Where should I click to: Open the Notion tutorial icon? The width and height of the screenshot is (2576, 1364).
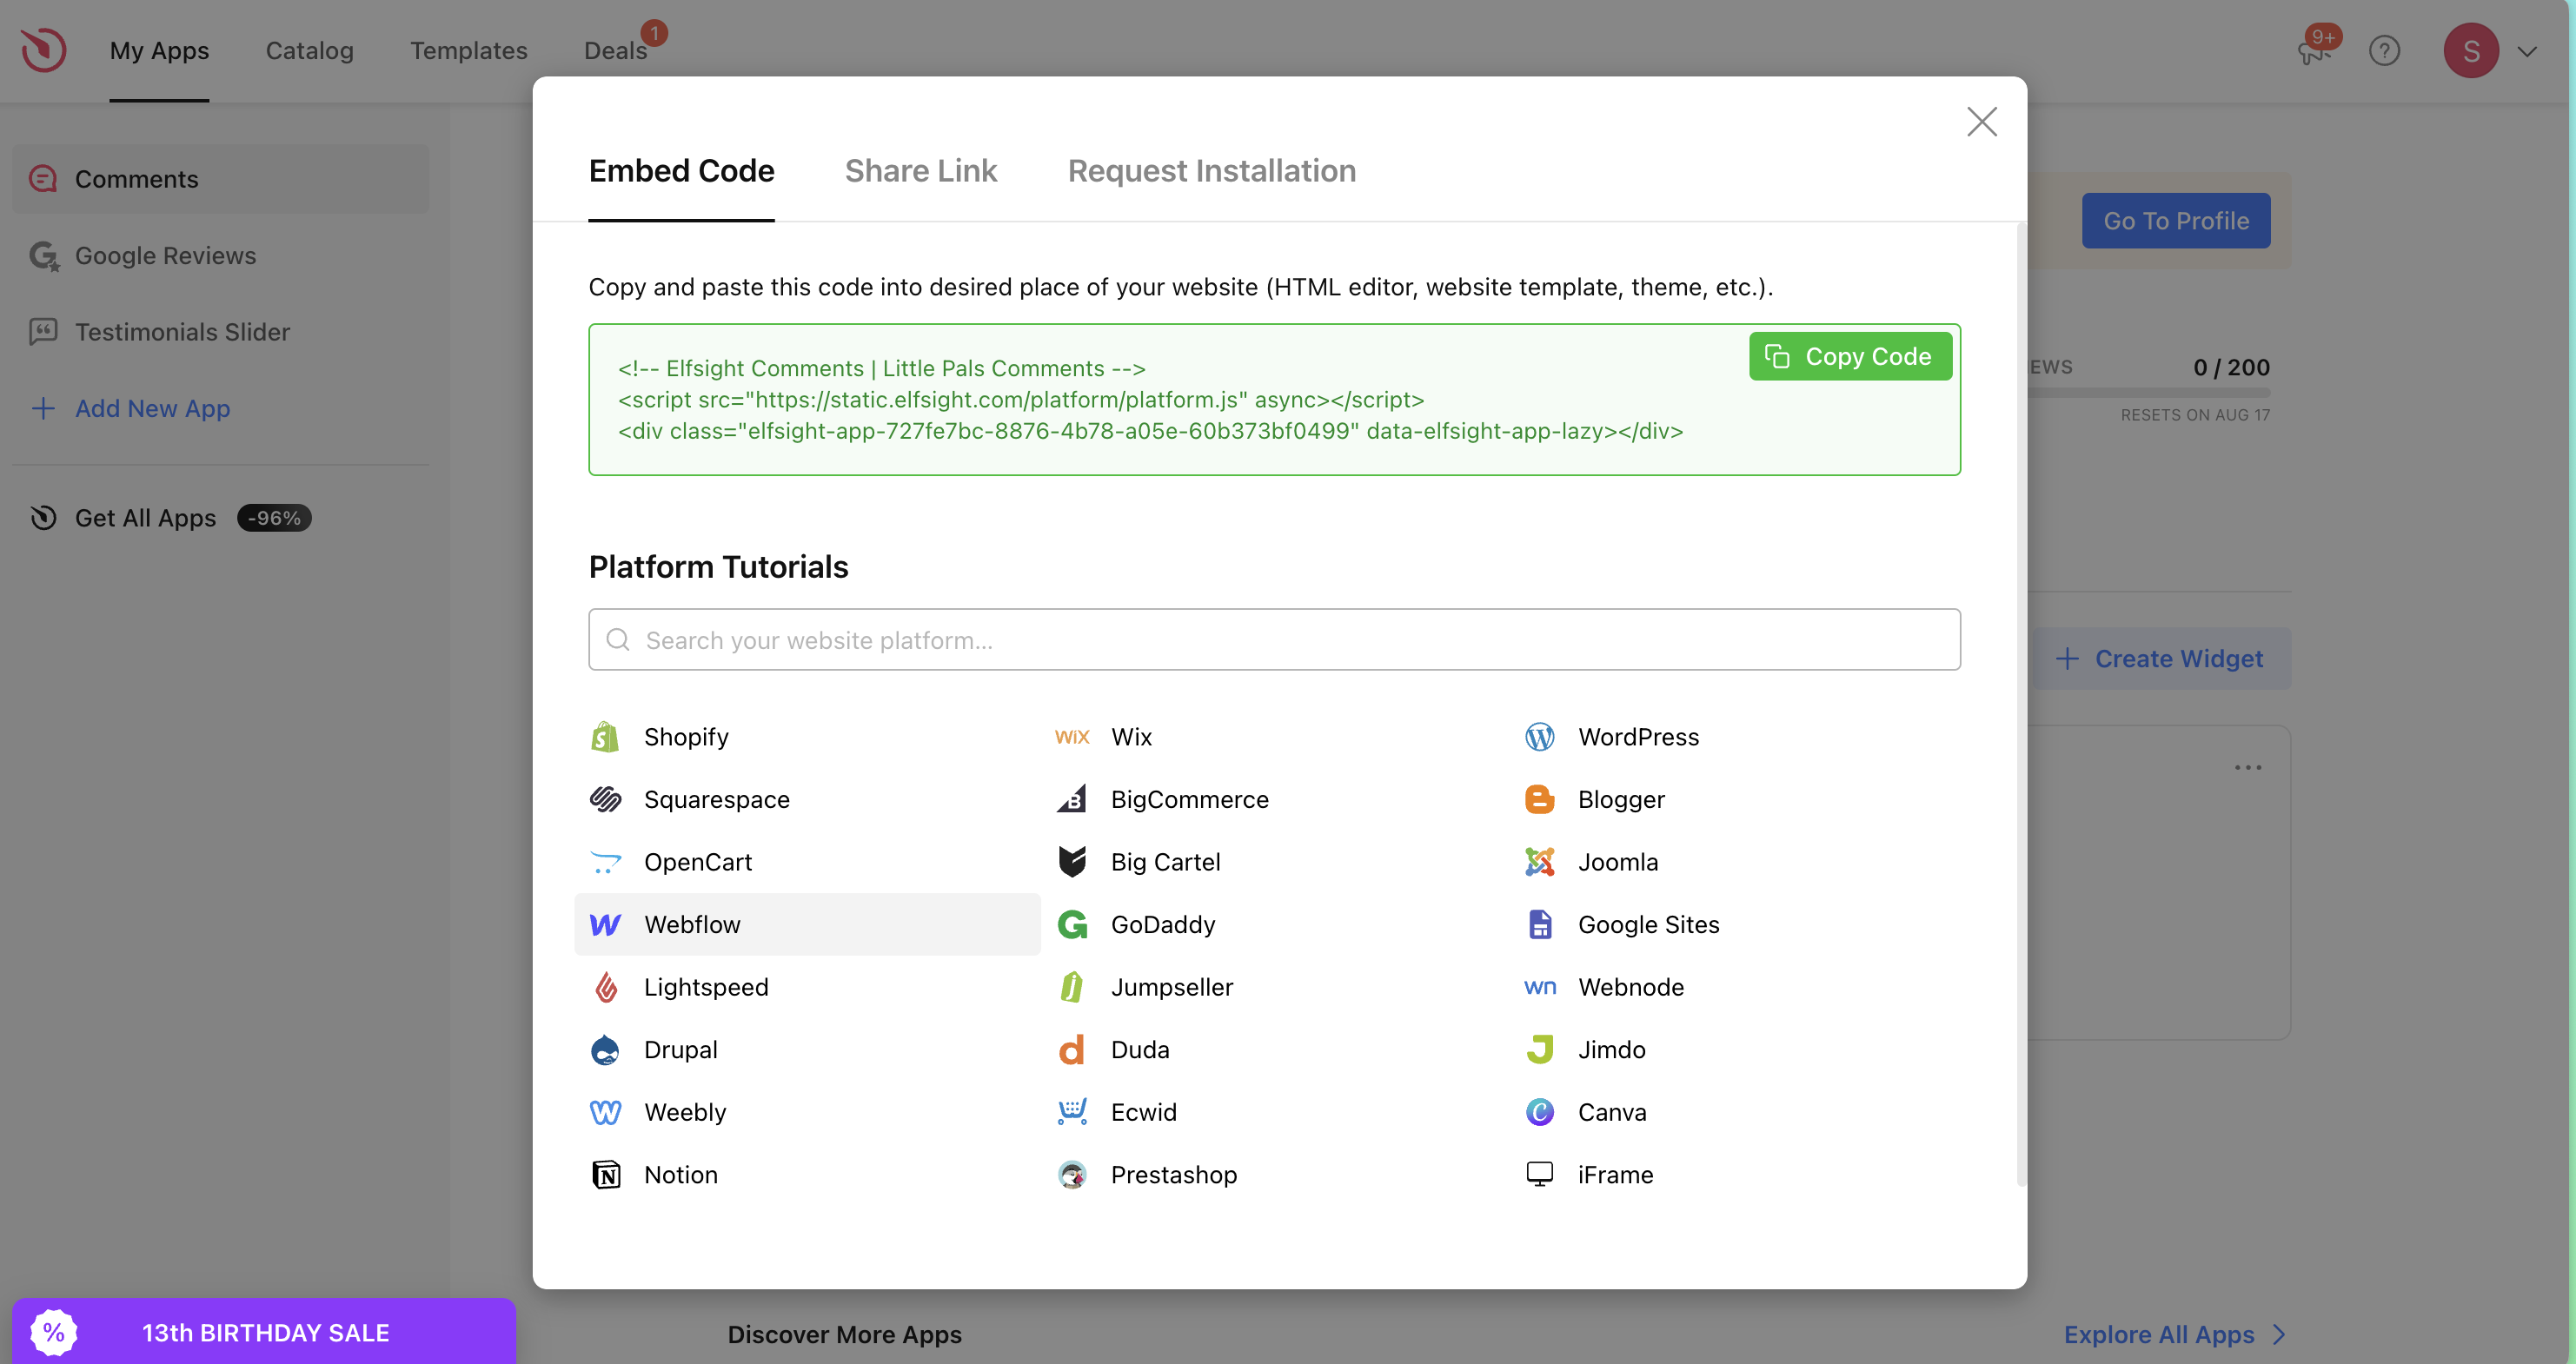click(605, 1174)
